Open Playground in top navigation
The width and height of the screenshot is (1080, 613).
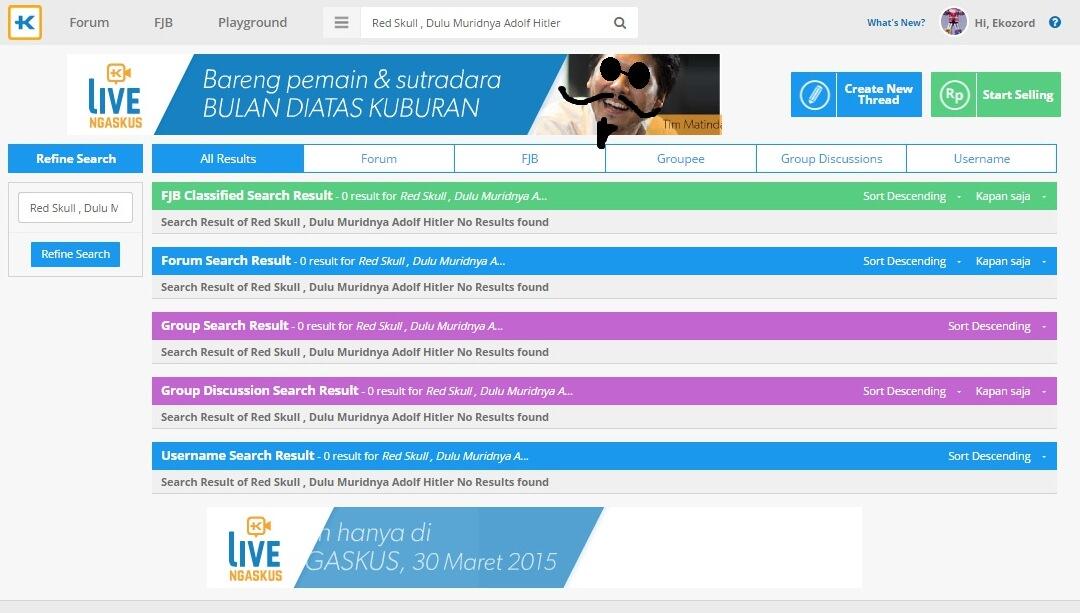tap(253, 23)
